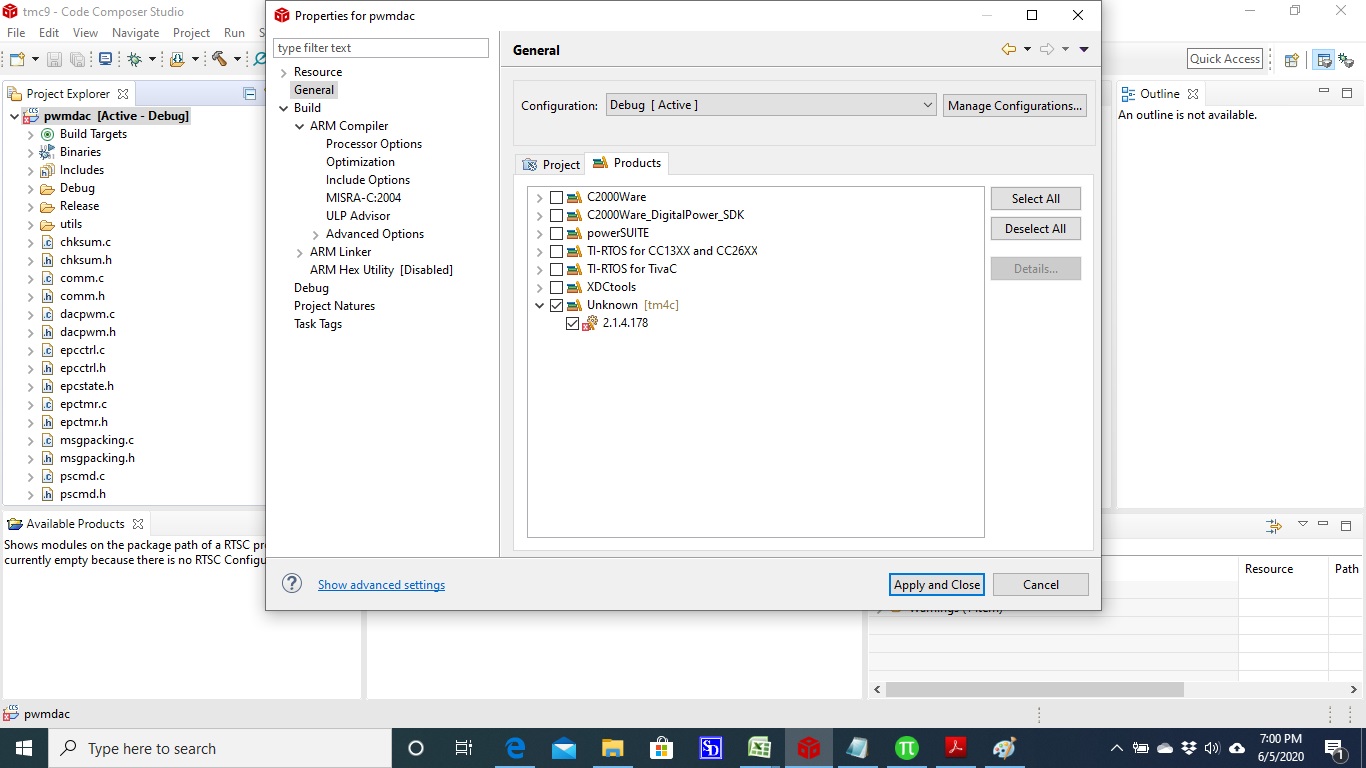
Task: Click the Windows Start button
Action: click(x=24, y=748)
